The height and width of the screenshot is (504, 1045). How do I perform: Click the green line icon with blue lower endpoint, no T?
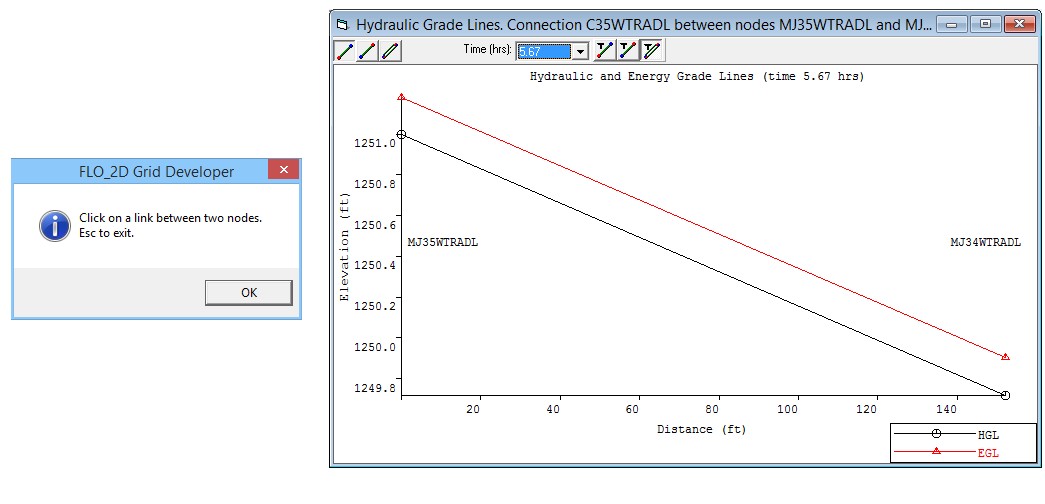[x=367, y=50]
